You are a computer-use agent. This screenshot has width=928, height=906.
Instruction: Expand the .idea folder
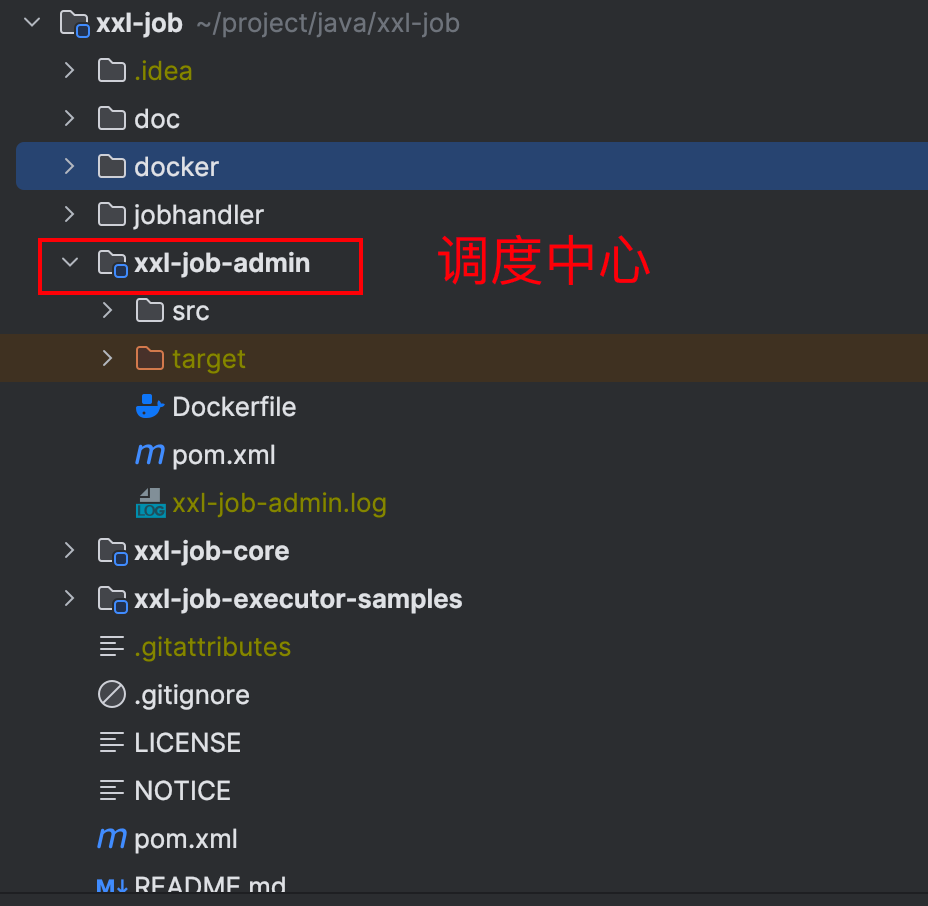(69, 70)
